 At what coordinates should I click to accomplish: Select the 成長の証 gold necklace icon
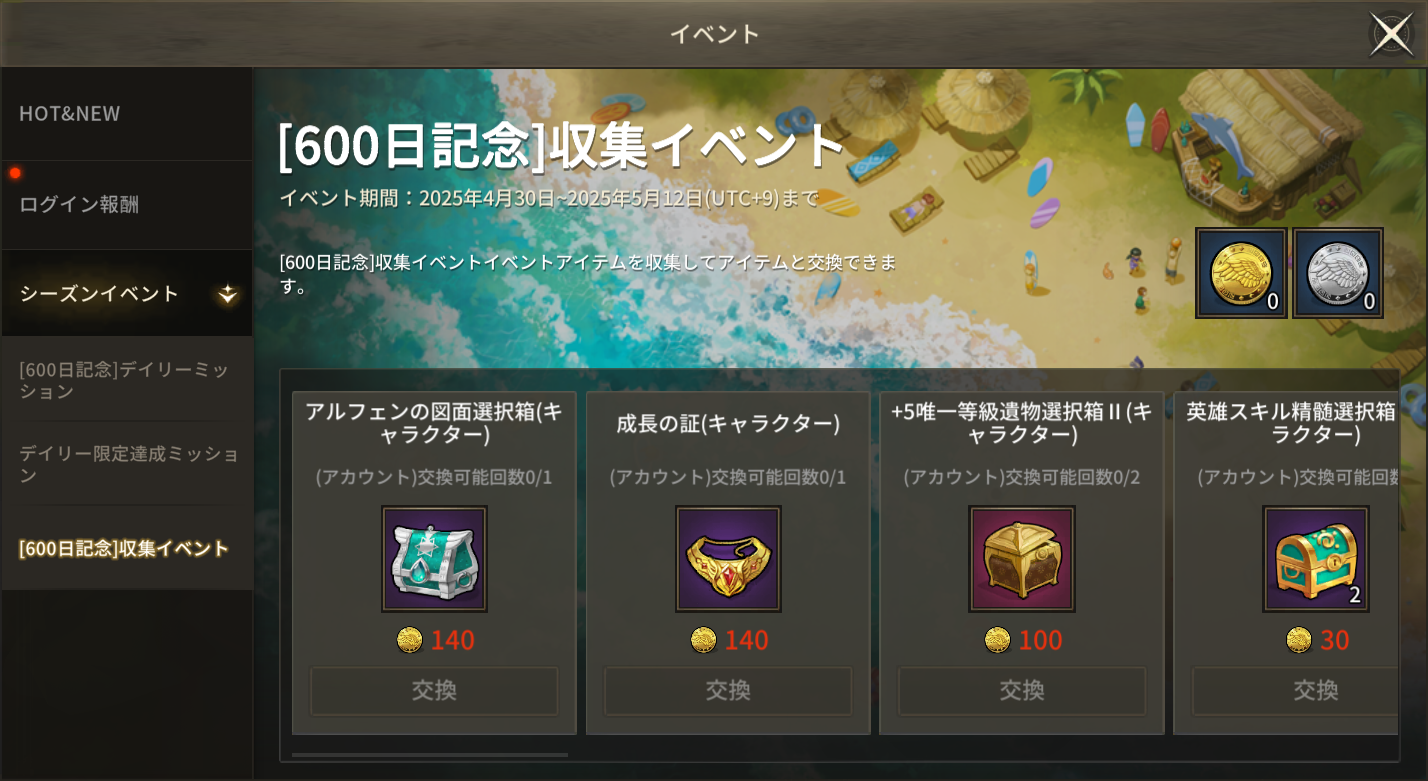coord(728,559)
